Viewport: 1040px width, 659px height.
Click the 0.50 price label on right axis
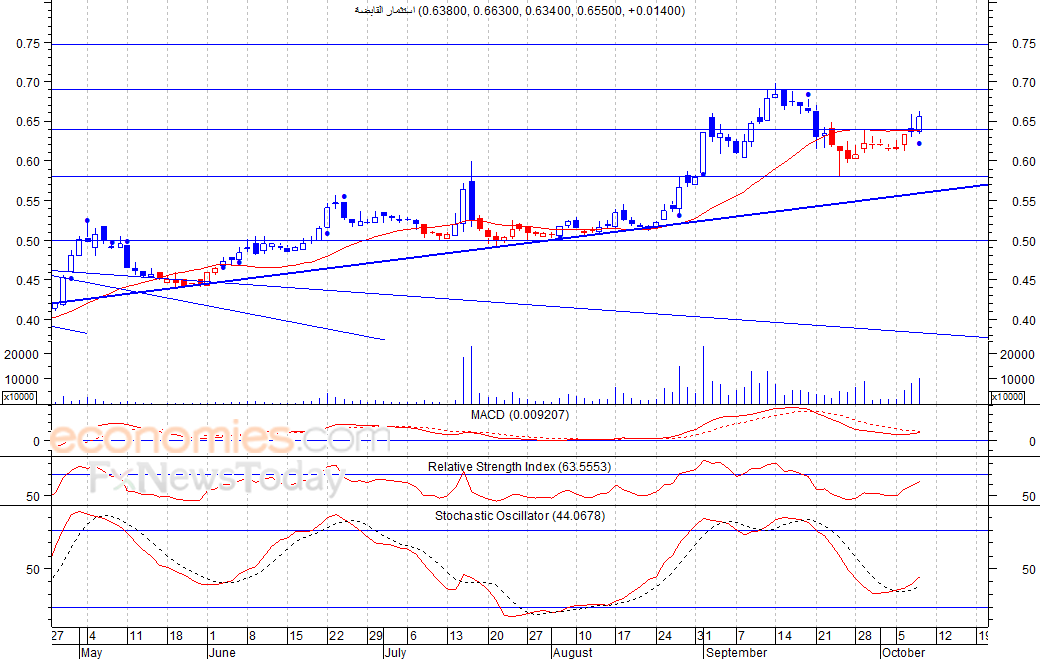1023,241
